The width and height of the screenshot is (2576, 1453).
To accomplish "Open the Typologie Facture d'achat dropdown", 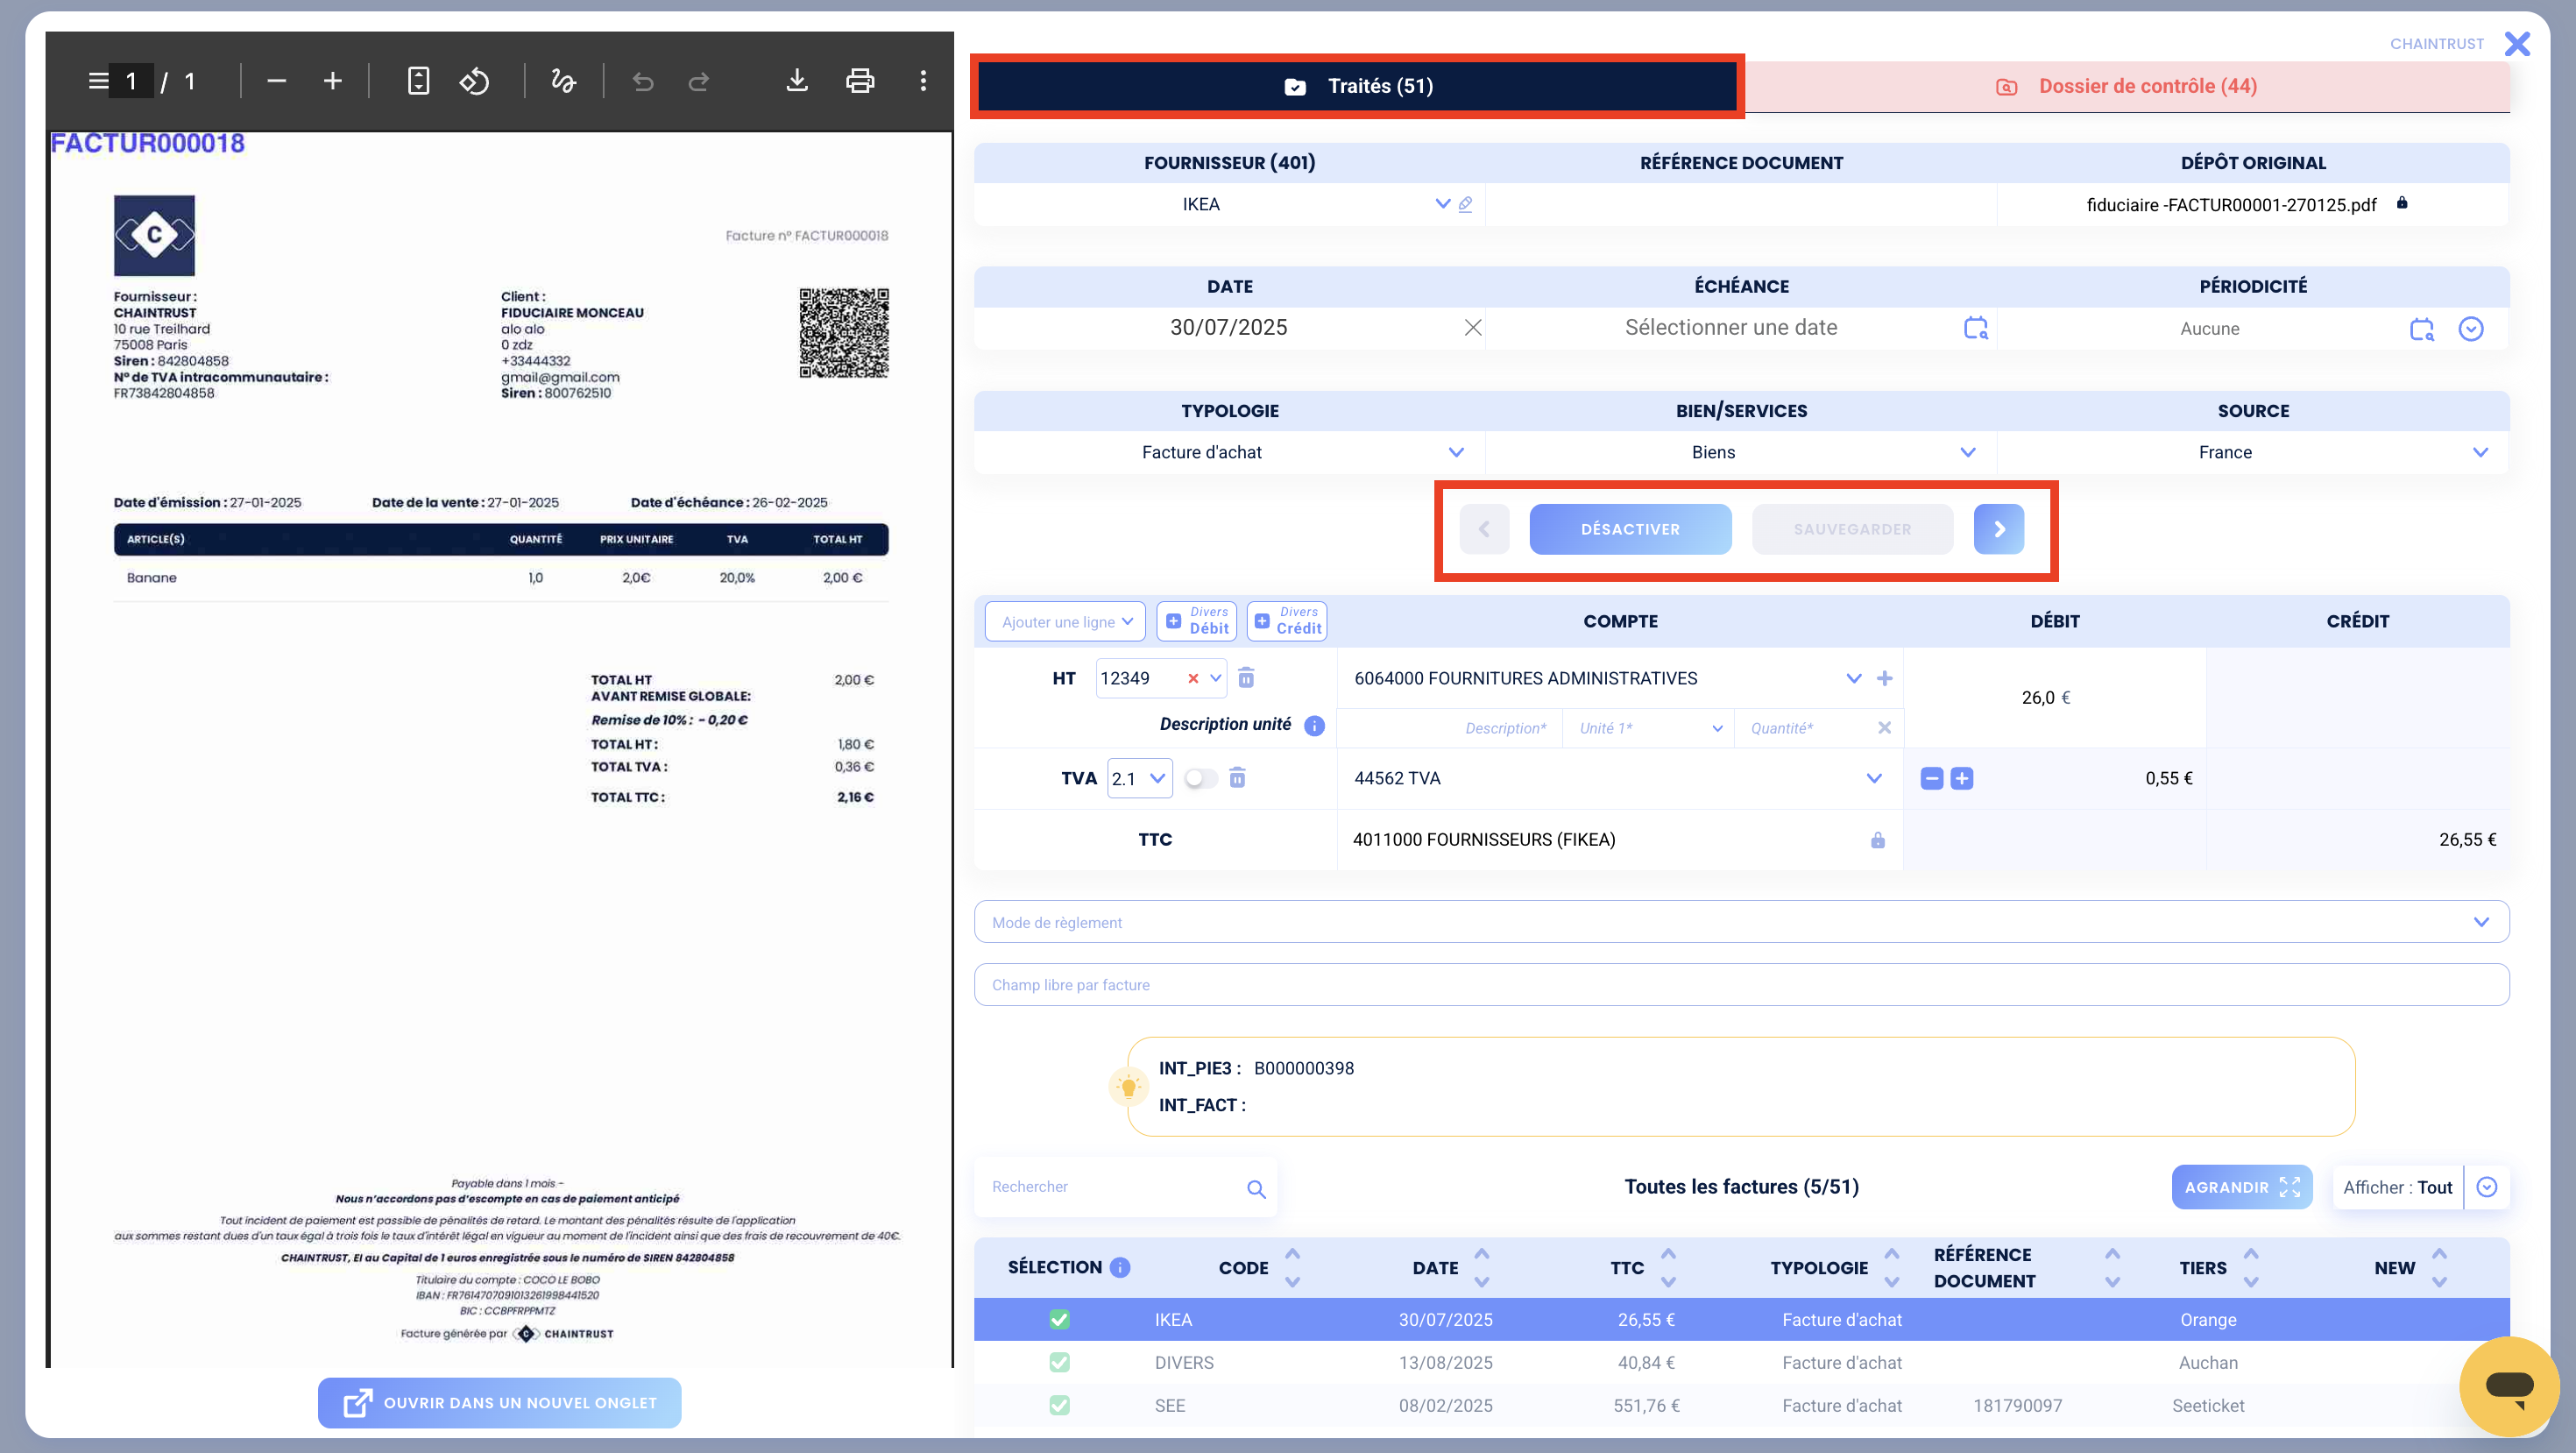I will (x=1455, y=452).
